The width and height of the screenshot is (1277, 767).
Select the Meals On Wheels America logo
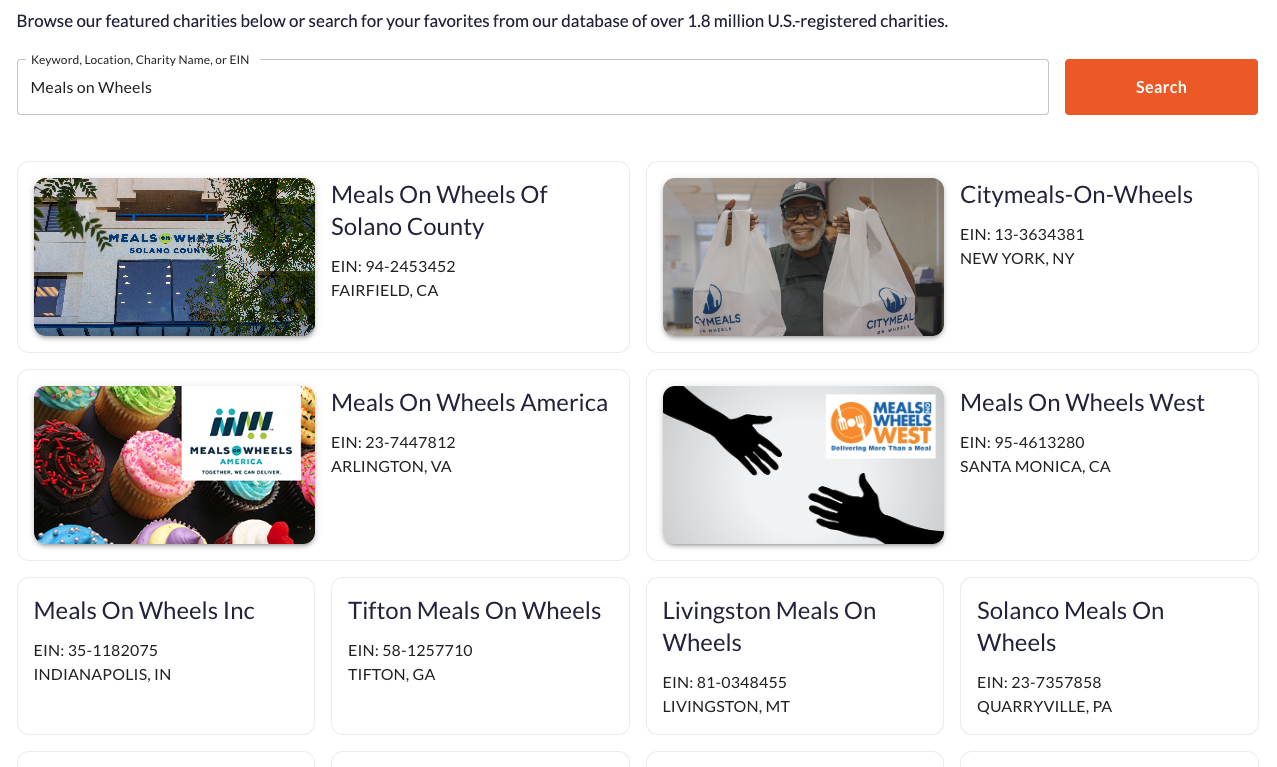click(241, 433)
